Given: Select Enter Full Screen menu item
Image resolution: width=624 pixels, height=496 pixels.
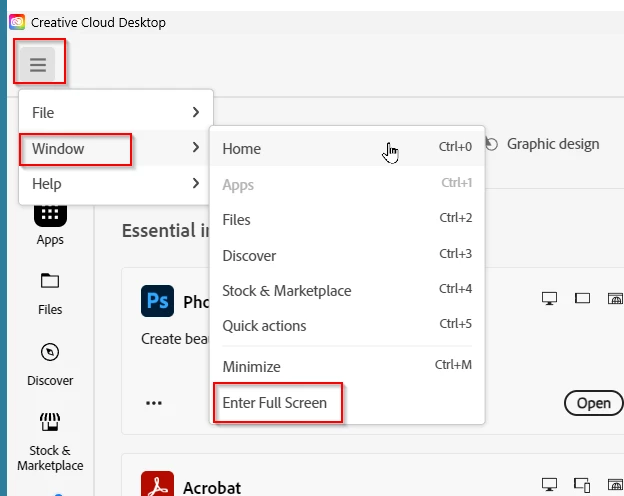Looking at the screenshot, I should (x=347, y=402).
